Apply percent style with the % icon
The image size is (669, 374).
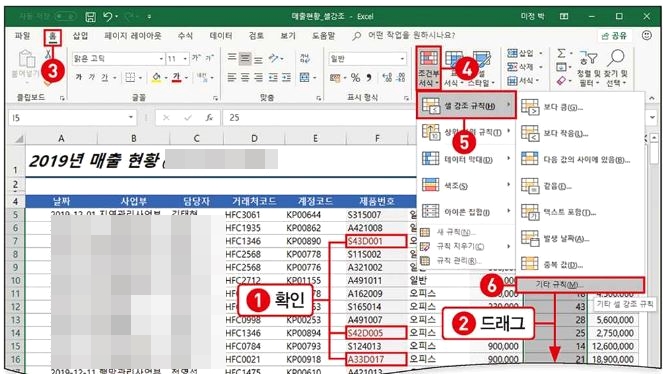(355, 78)
